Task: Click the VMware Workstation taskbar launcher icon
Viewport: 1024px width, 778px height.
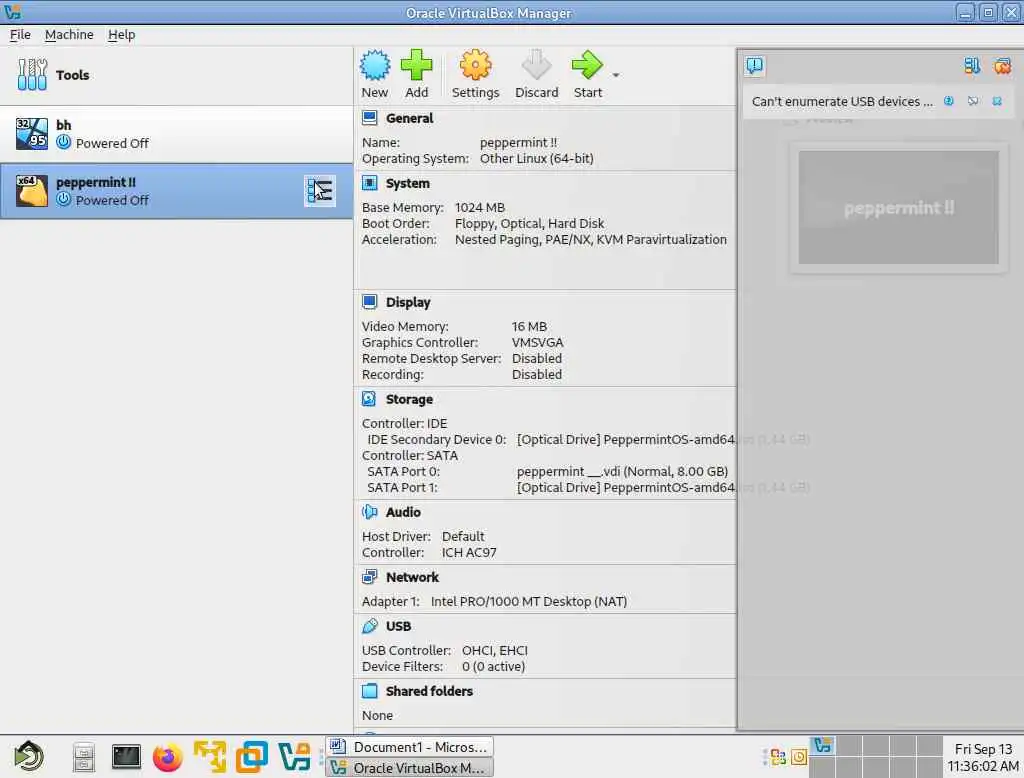Action: point(251,757)
